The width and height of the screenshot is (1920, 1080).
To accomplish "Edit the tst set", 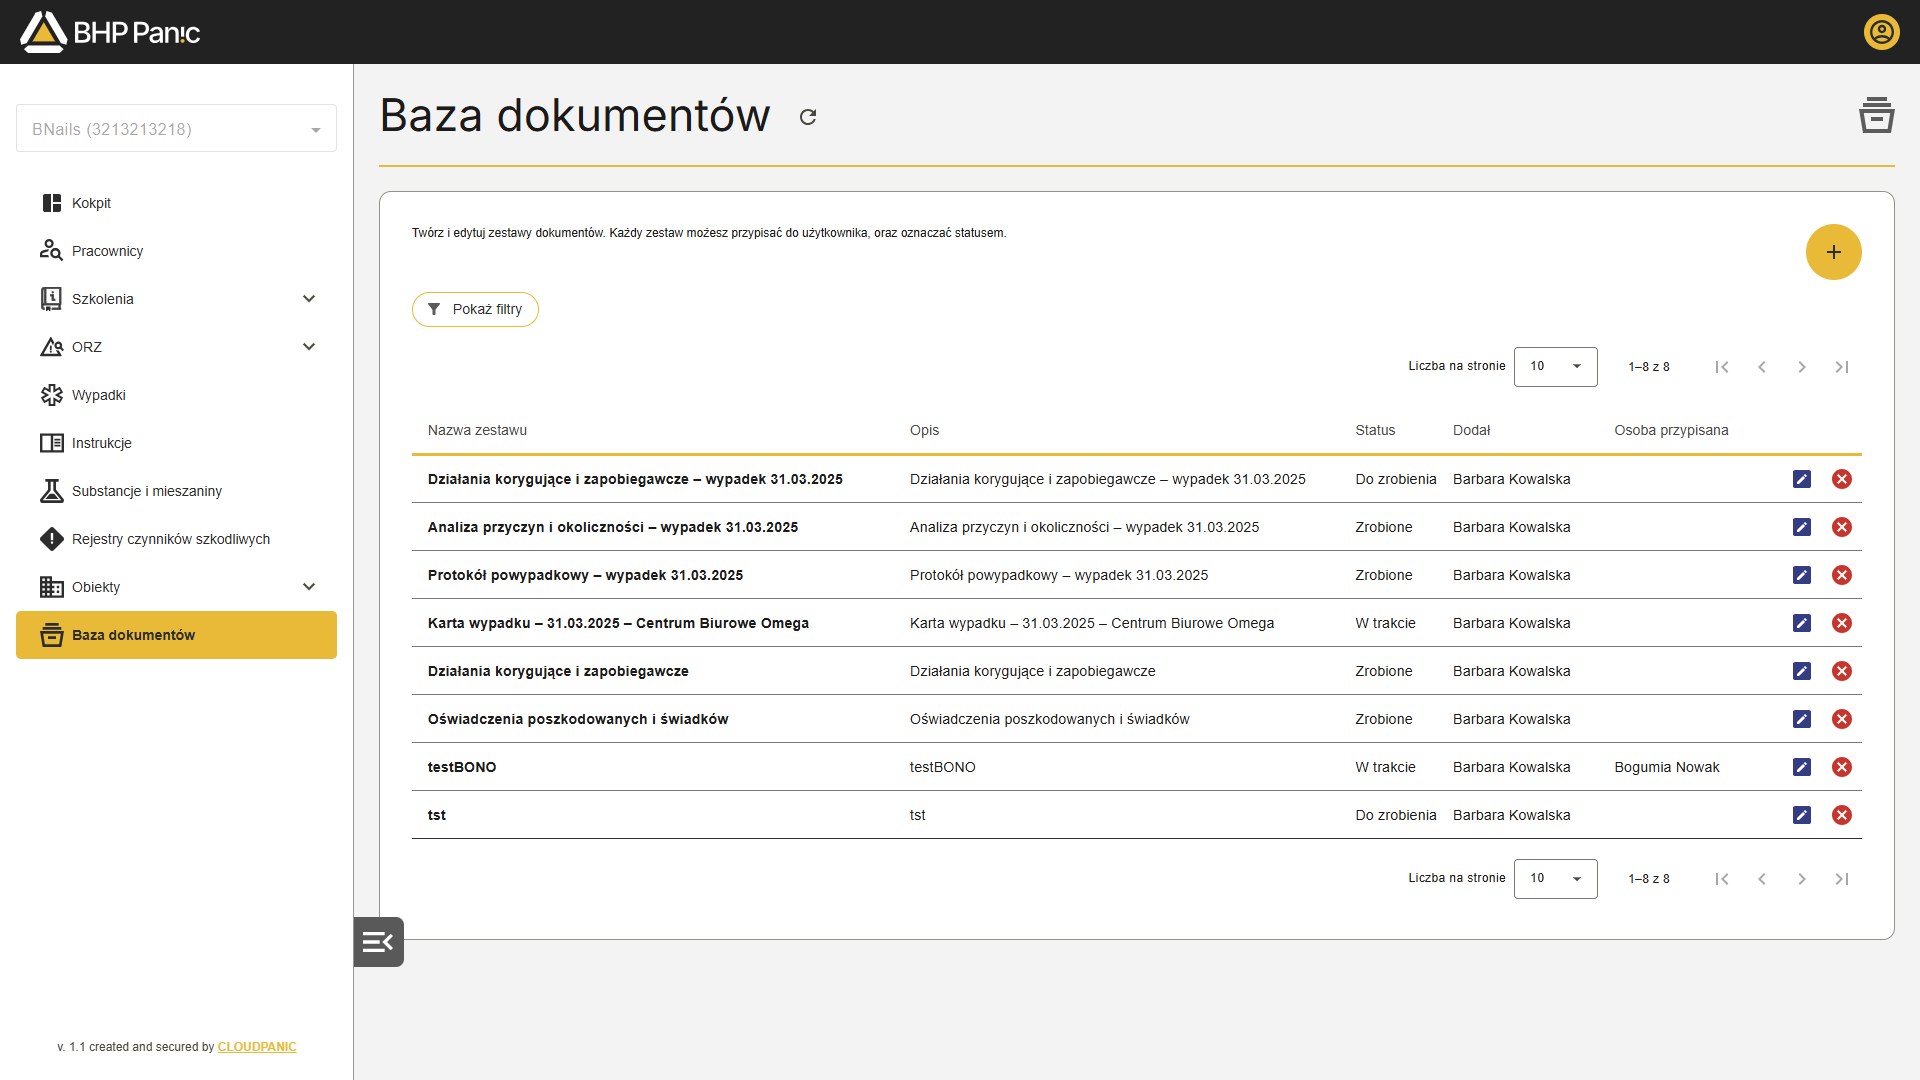I will (x=1802, y=815).
